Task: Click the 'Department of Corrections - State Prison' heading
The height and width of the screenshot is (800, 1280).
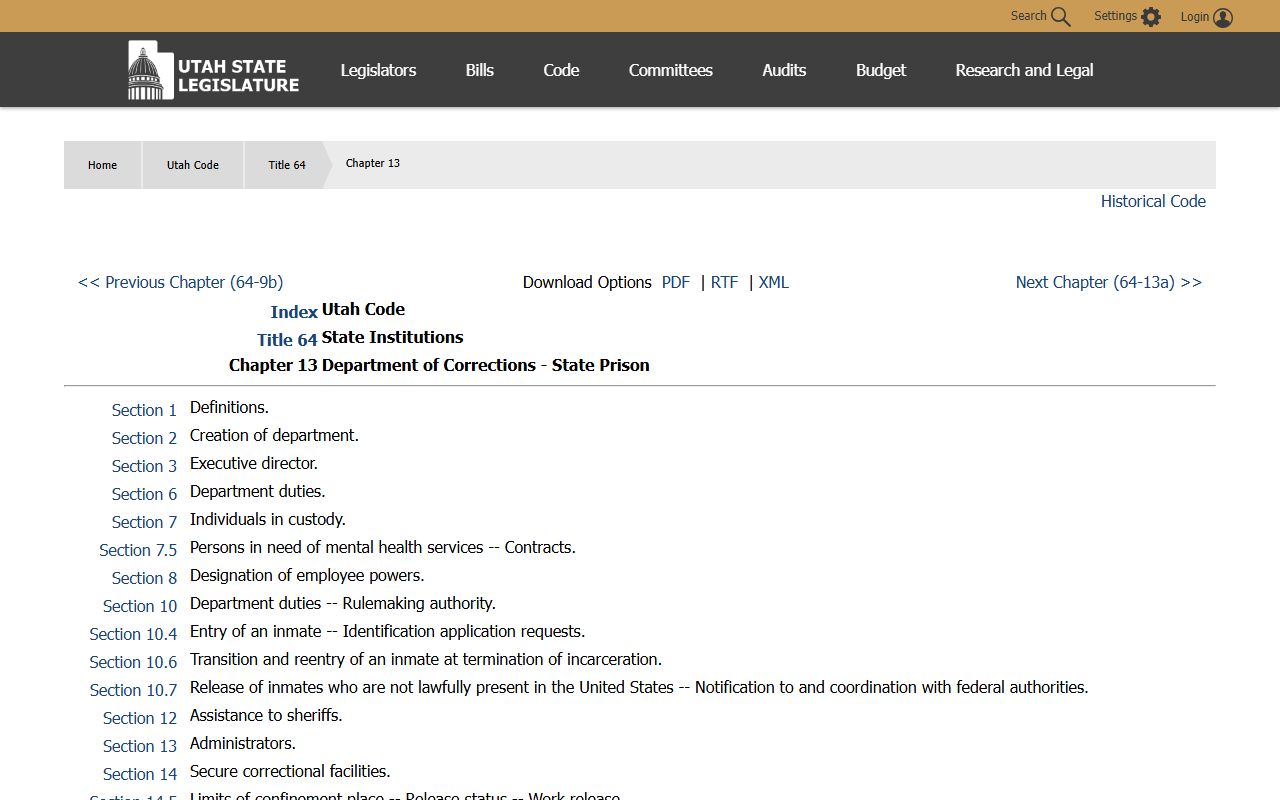Action: point(486,365)
